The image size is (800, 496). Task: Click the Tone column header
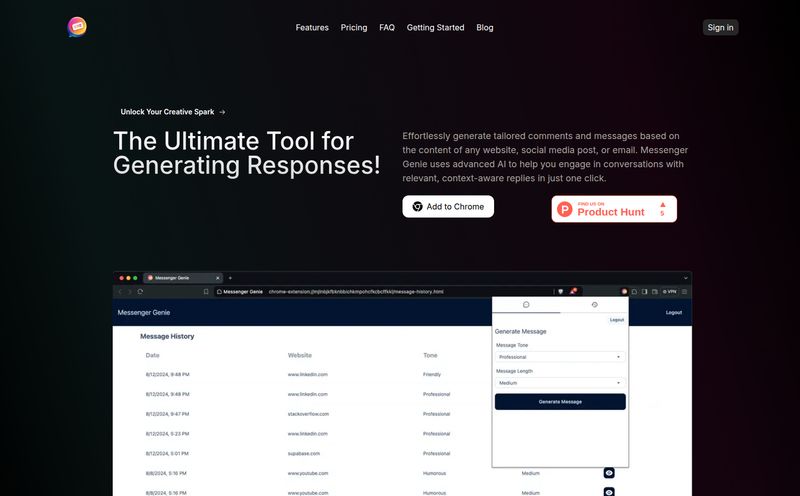coord(430,355)
